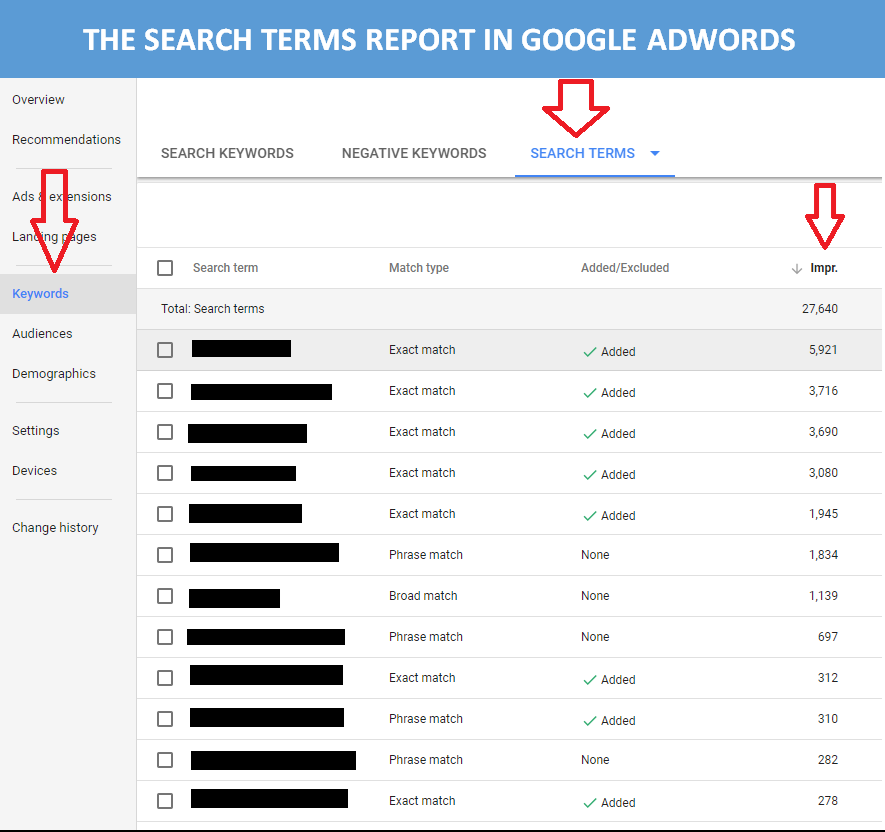
Task: Click the green Added checkmark in 3,690 row
Action: click(590, 433)
